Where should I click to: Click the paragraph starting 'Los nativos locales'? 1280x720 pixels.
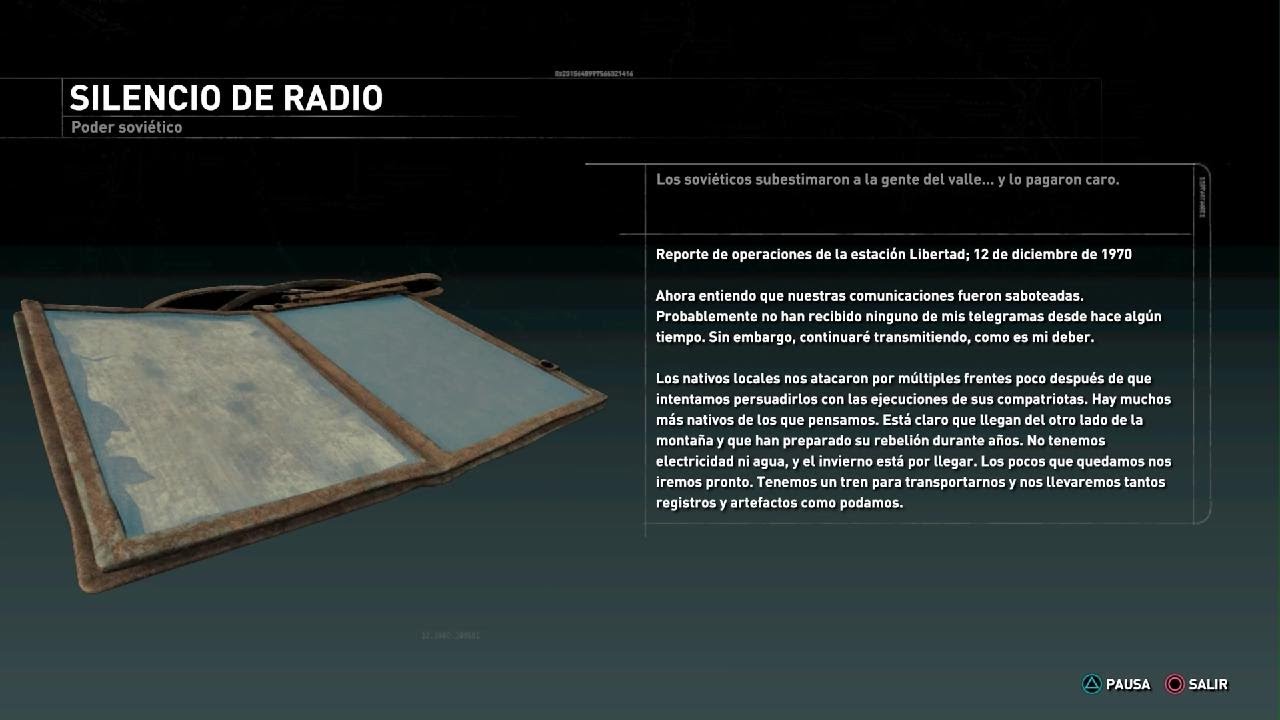click(913, 440)
